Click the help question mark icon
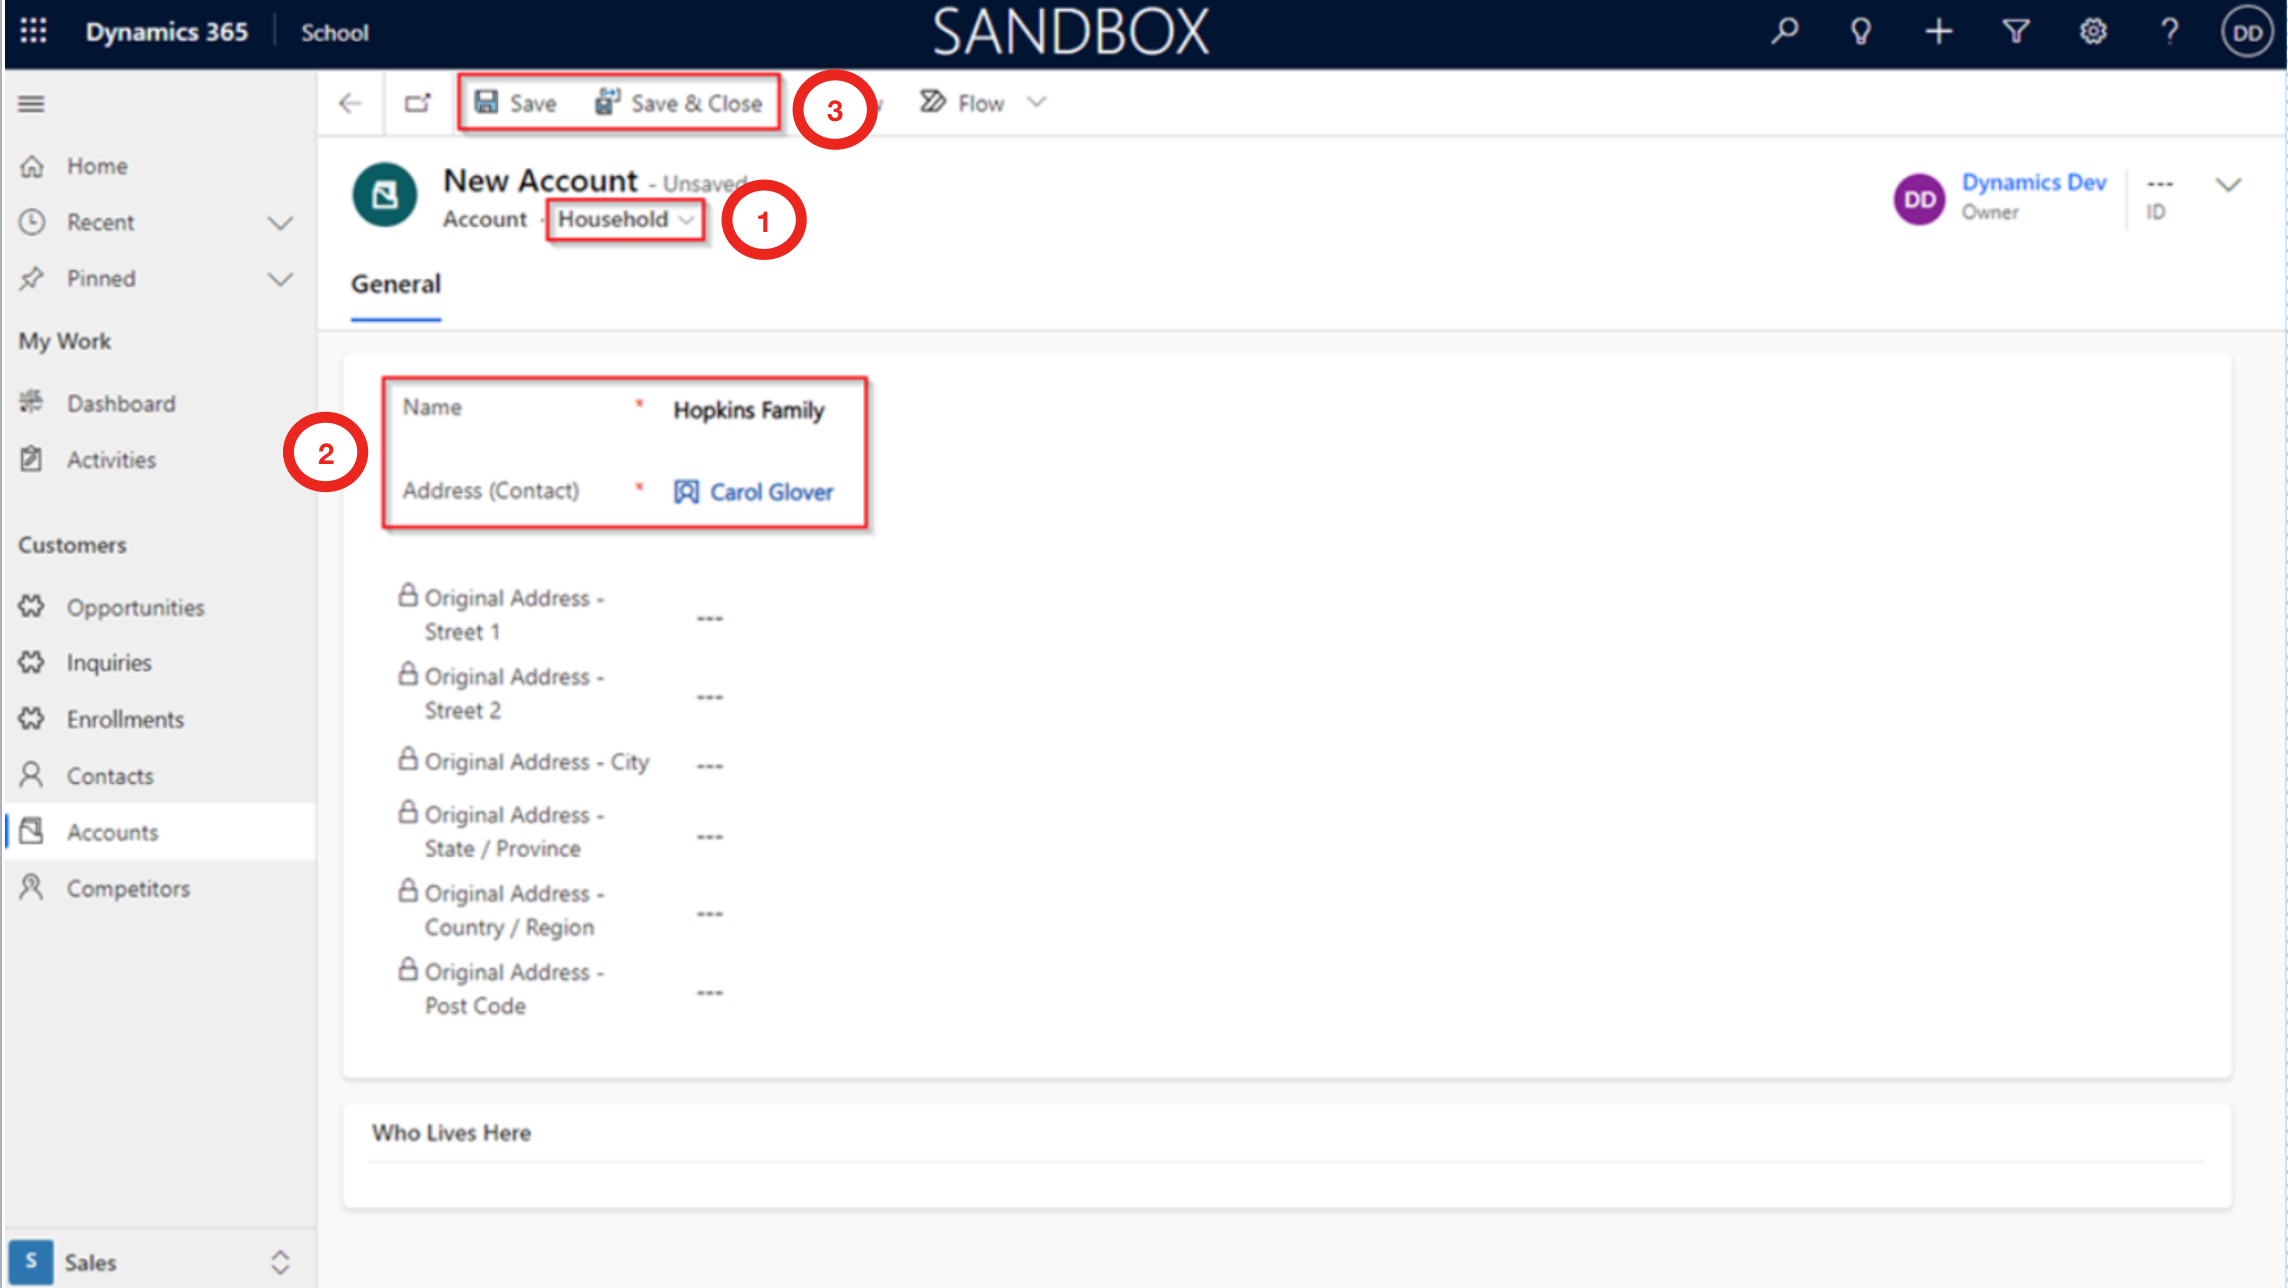Image resolution: width=2288 pixels, height=1288 pixels. click(2169, 32)
